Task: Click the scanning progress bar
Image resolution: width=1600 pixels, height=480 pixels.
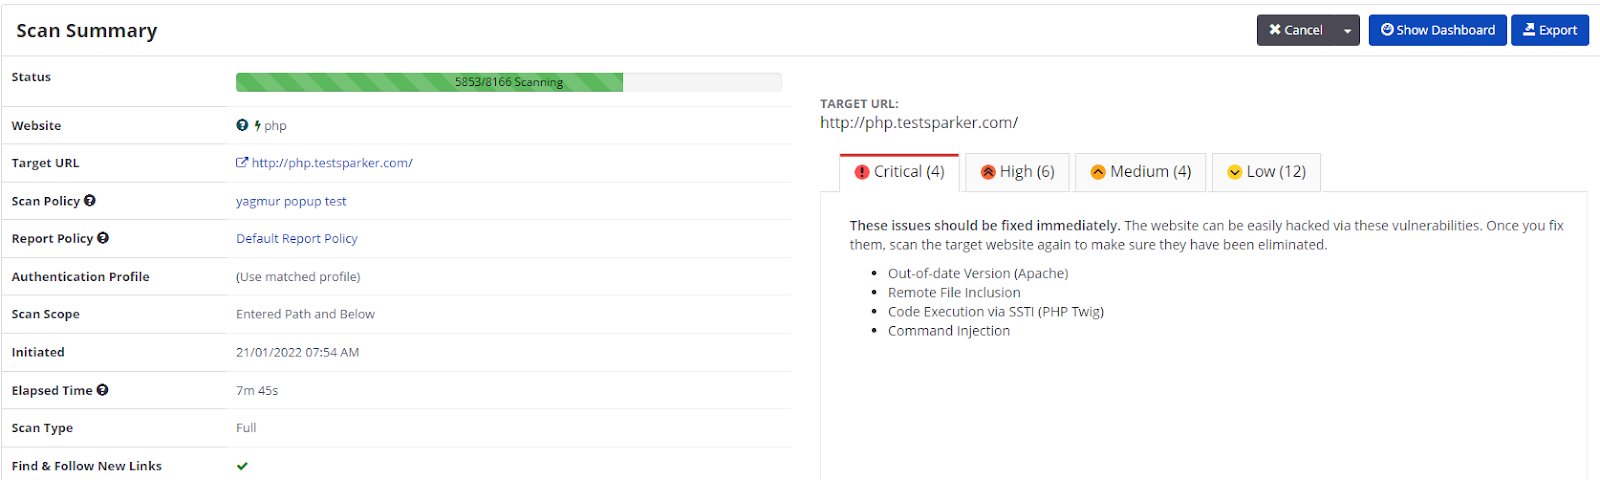Action: pos(508,82)
